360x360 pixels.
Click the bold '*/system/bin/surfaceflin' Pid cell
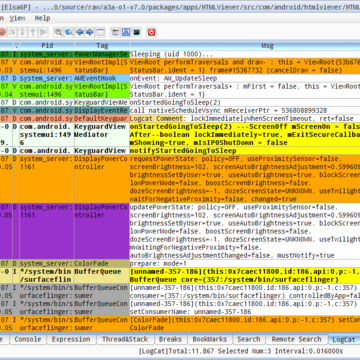tap(47, 276)
